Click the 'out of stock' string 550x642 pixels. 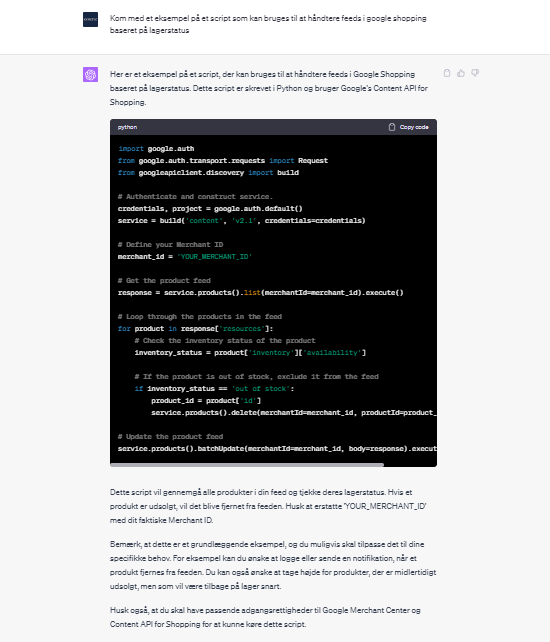pyautogui.click(x=261, y=389)
